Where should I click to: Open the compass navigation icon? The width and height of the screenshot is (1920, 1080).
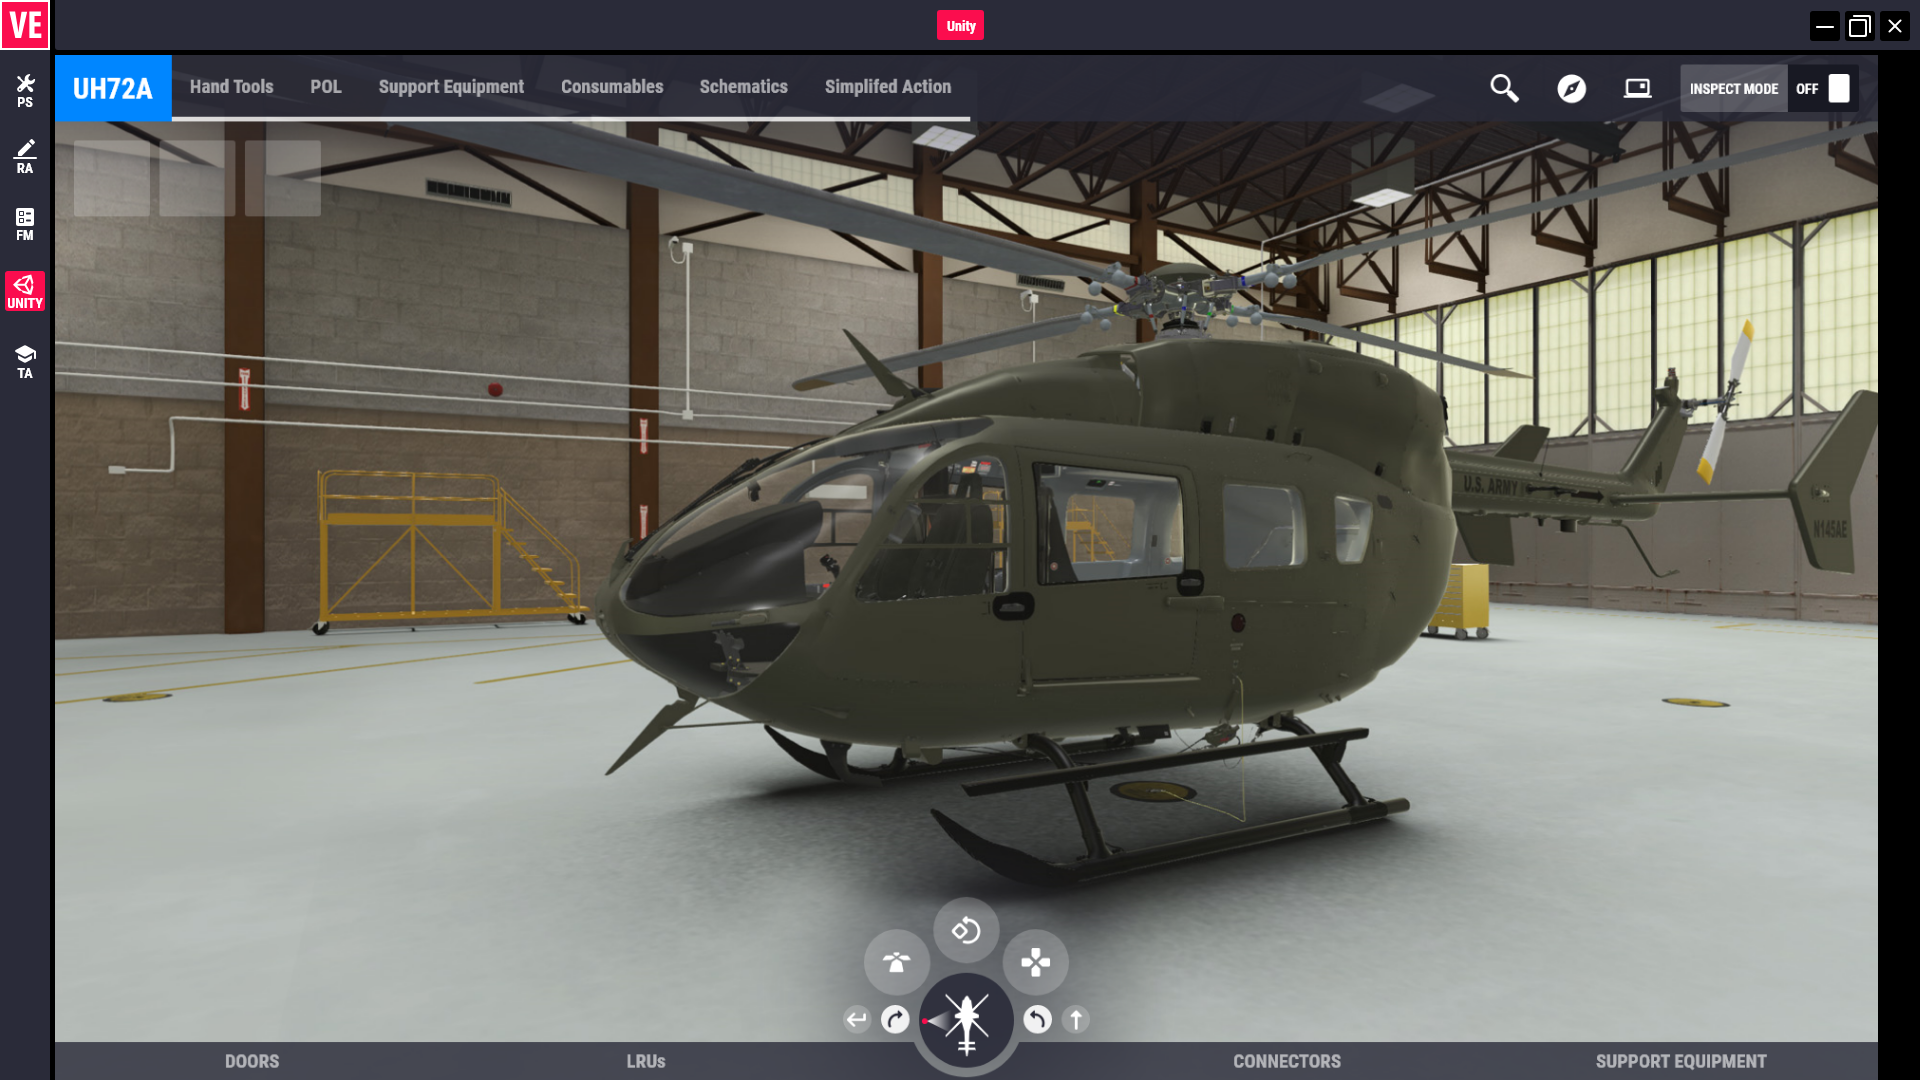pyautogui.click(x=1571, y=89)
